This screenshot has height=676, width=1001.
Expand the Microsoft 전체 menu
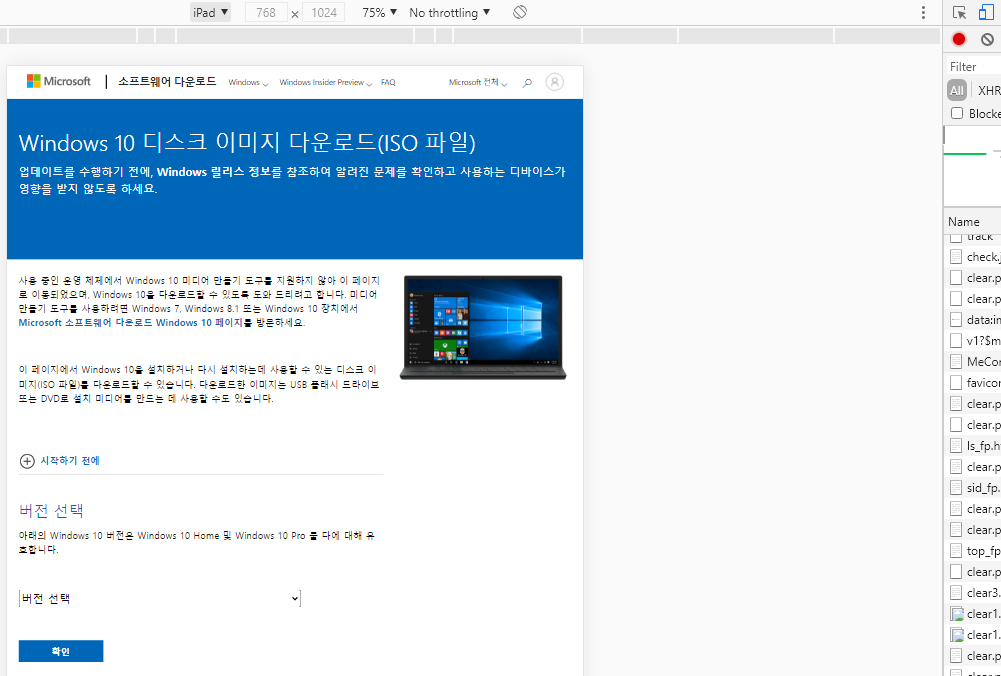[478, 82]
